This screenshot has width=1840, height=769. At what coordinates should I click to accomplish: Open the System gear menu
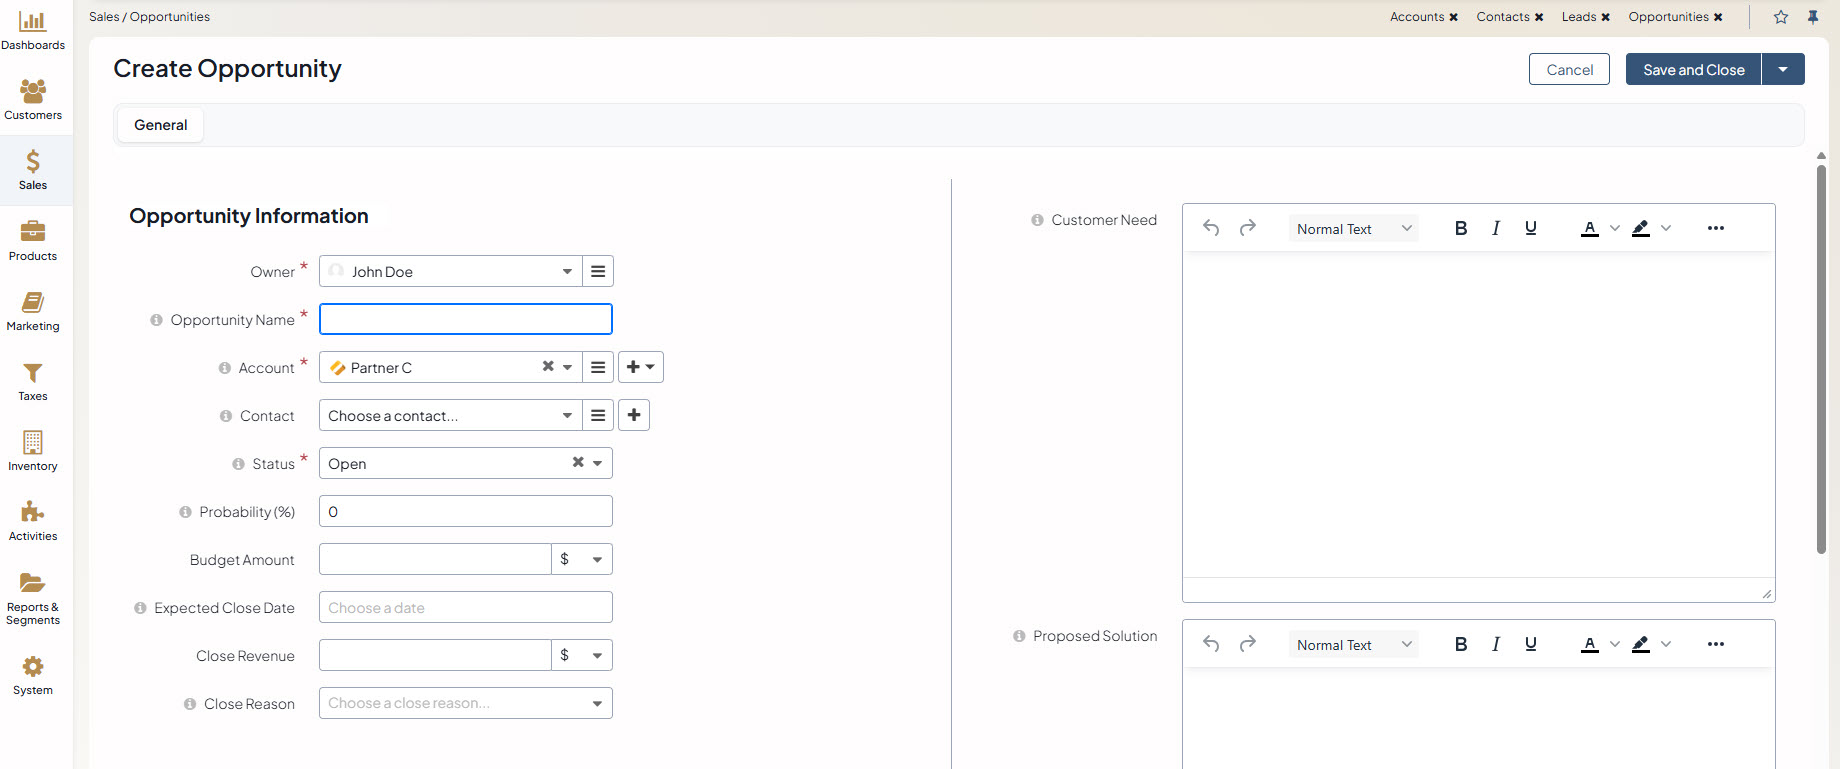tap(33, 675)
